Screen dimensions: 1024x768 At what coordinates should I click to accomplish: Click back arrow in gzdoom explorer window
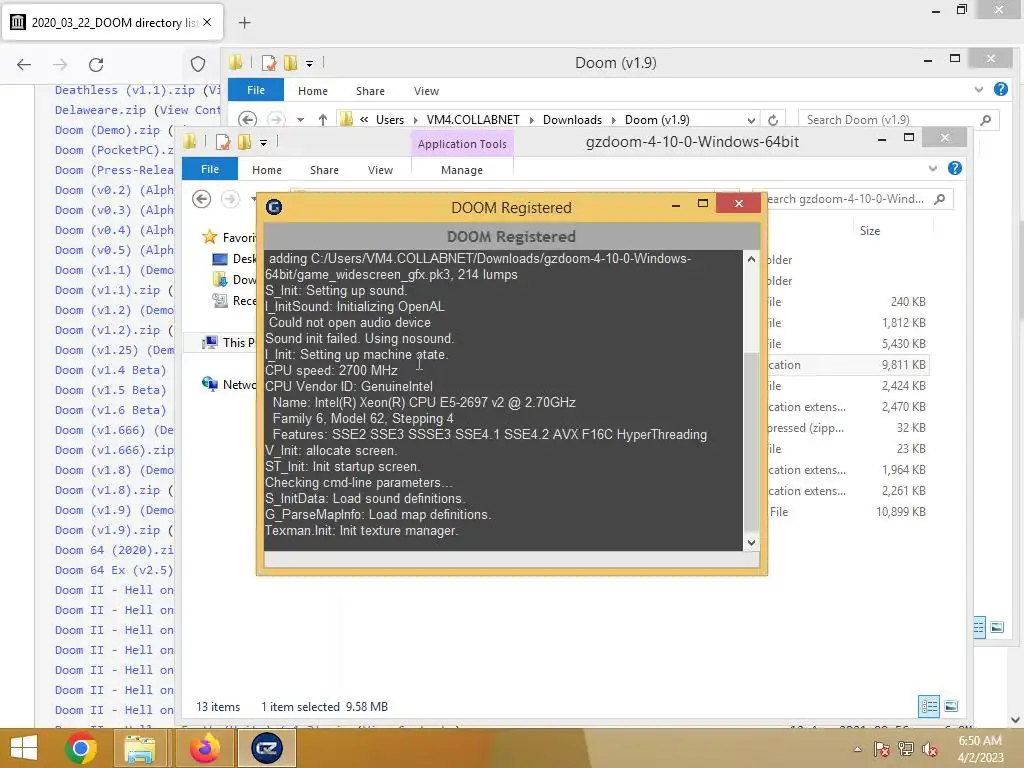pos(202,199)
